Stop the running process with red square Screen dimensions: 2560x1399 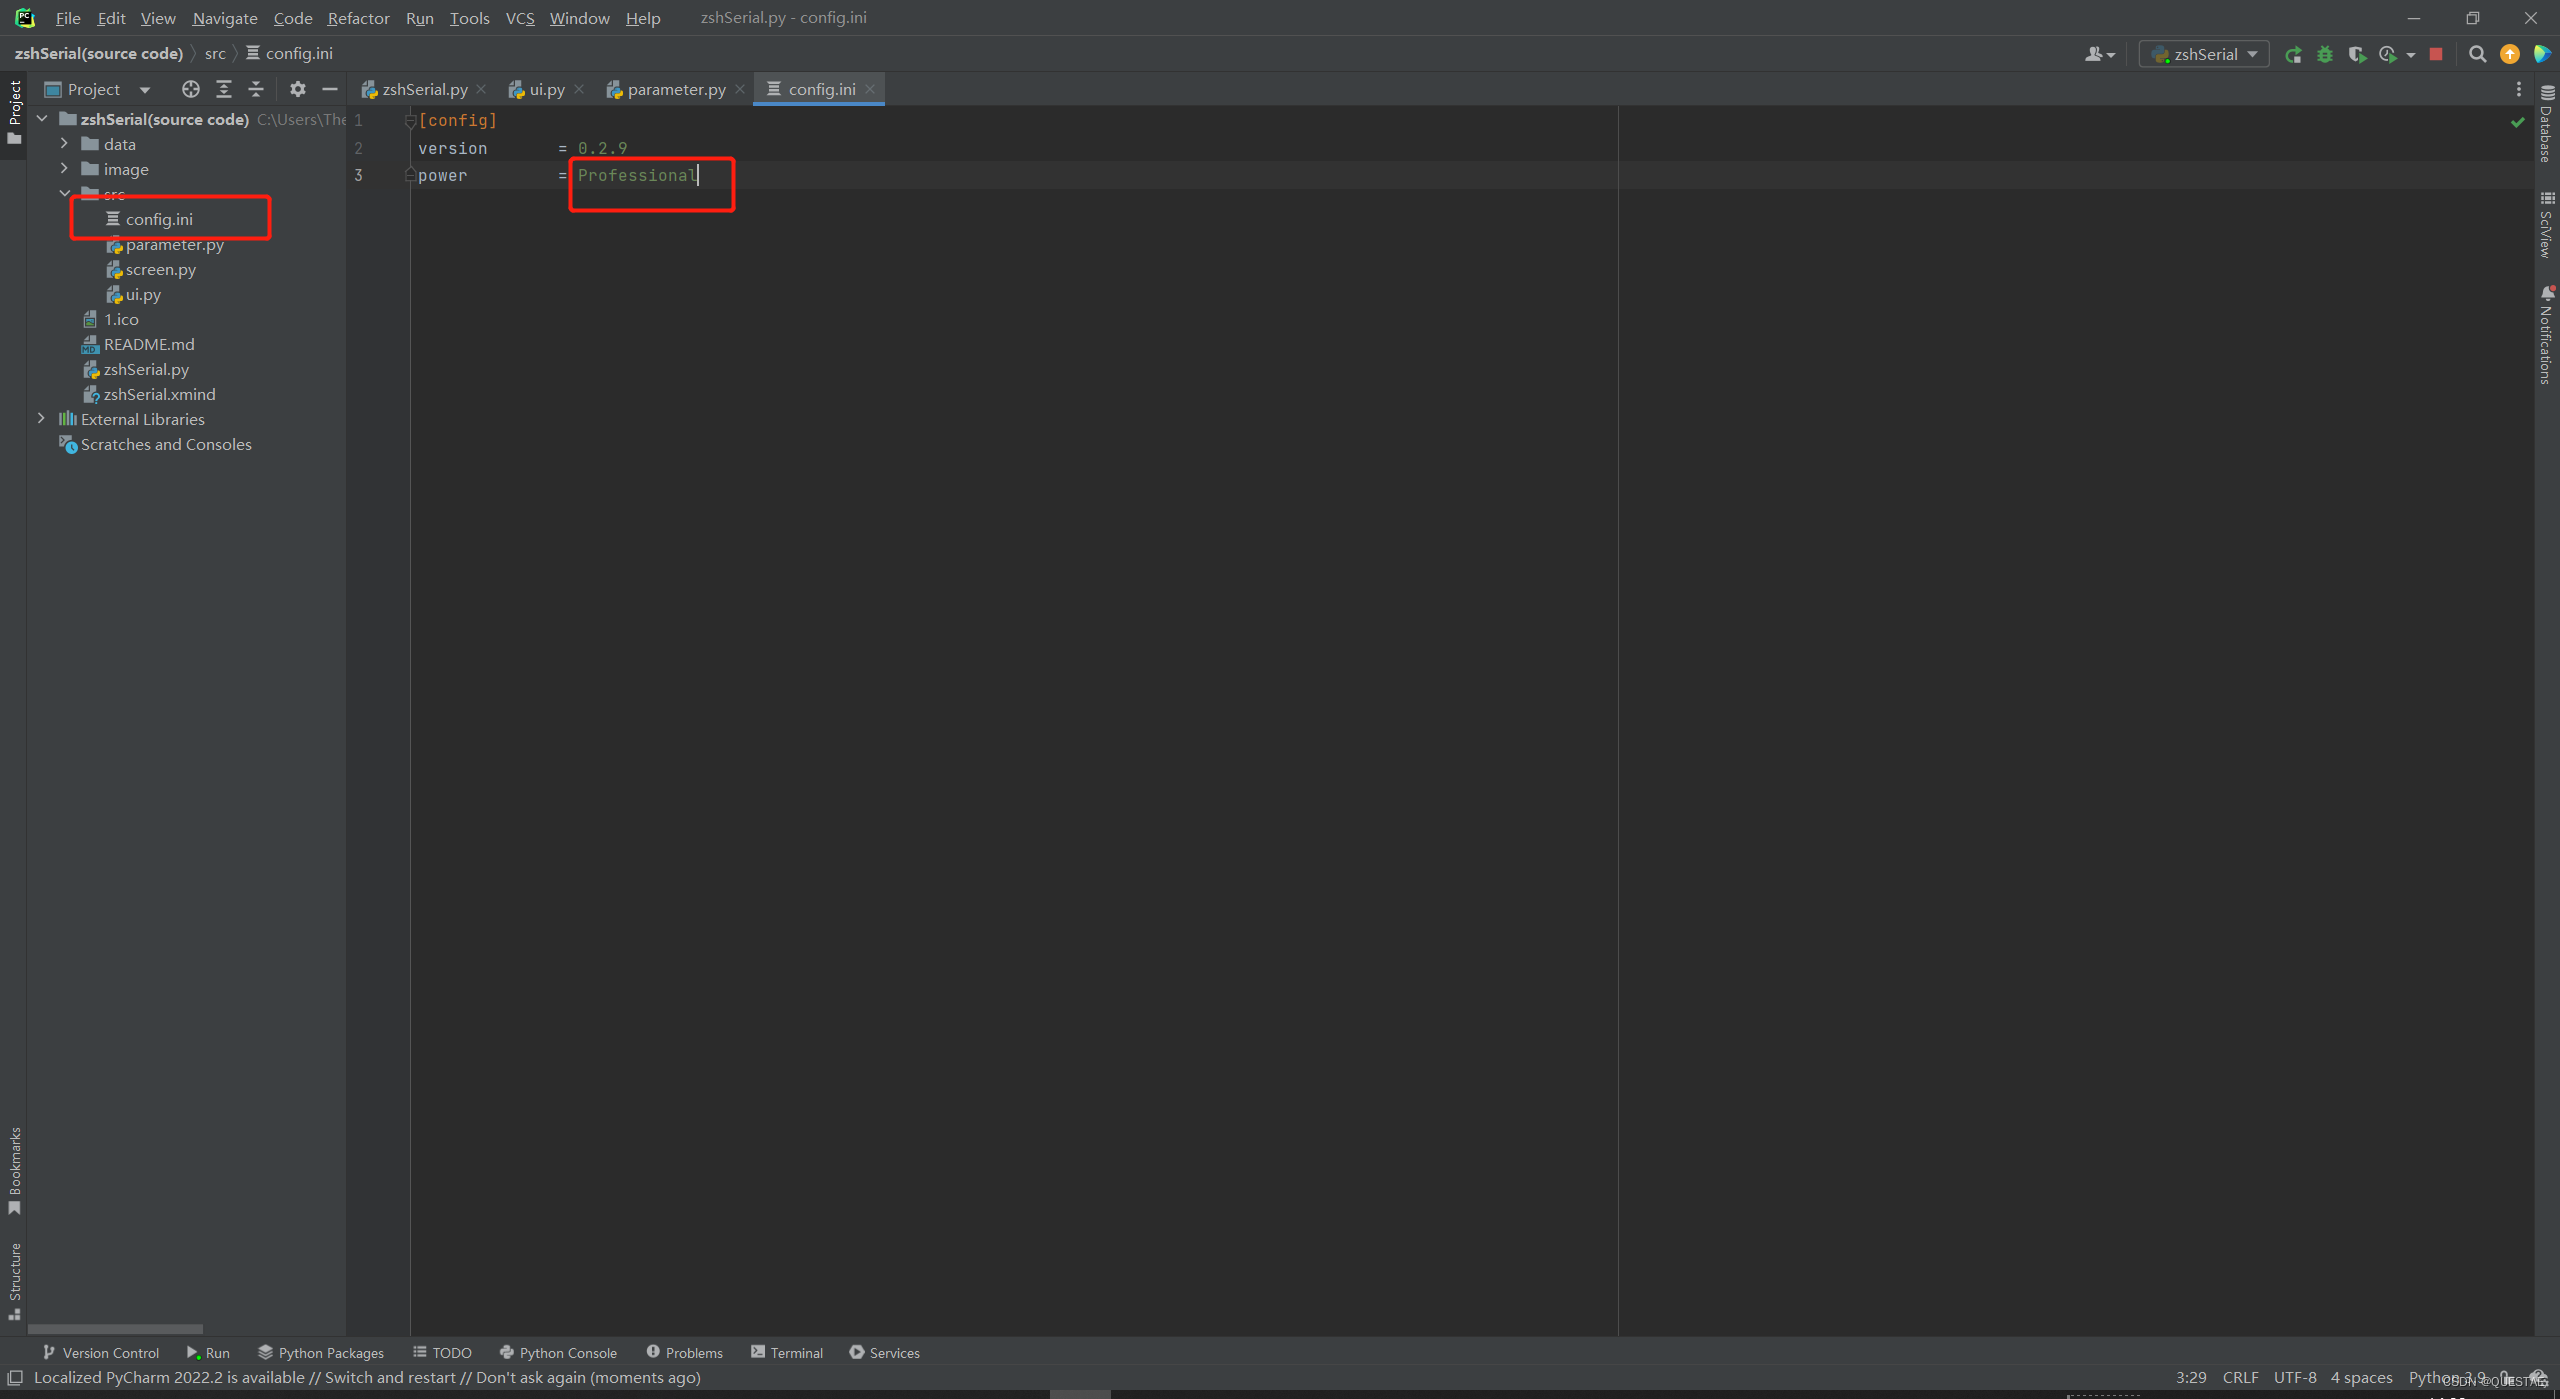(x=2436, y=55)
